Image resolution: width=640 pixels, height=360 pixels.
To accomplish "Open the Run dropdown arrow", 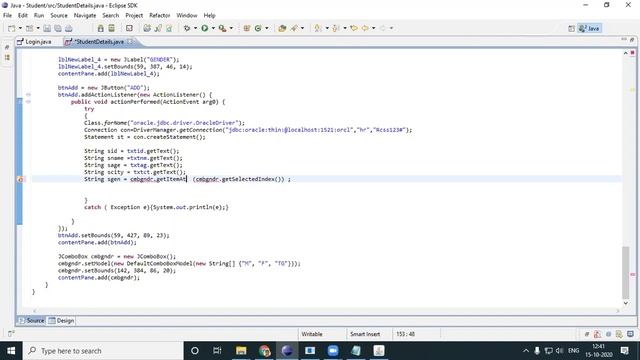I will (213, 28).
